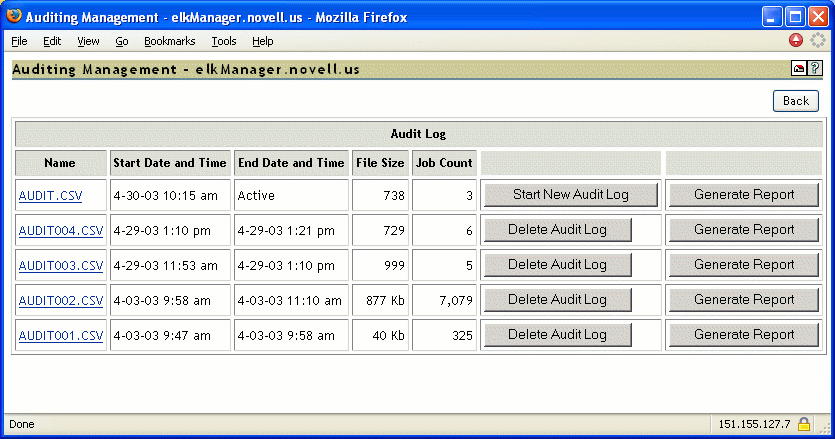Generate report for AUDIT.CSV

(744, 195)
